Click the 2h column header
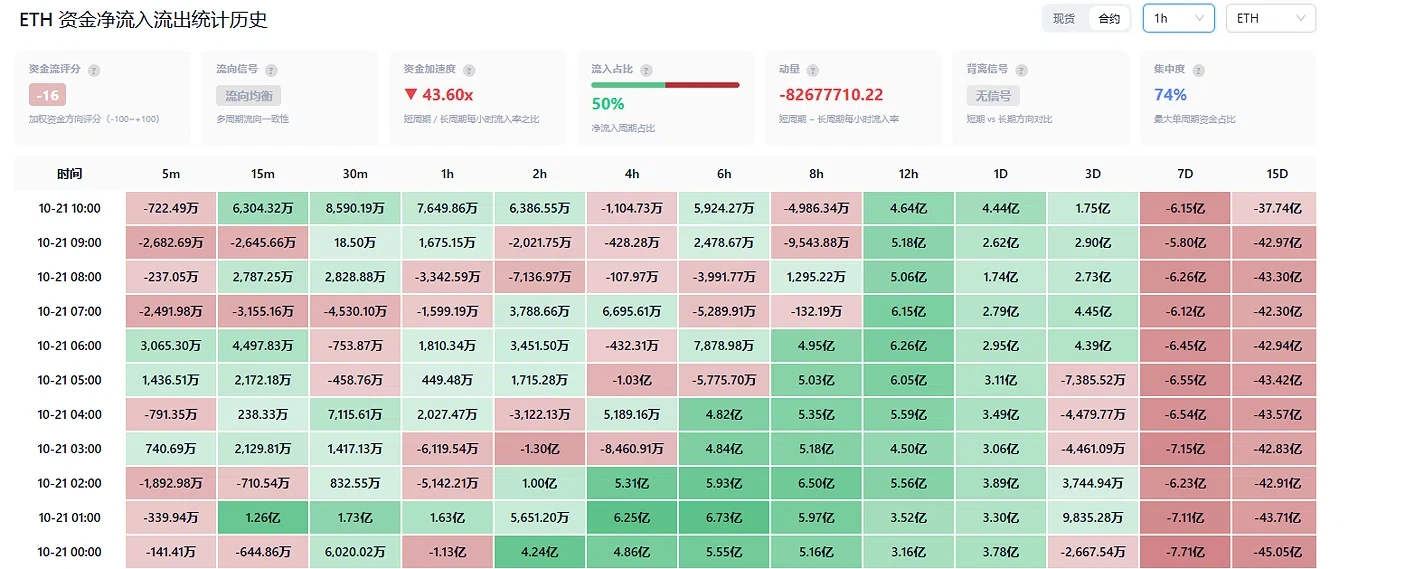Image resolution: width=1405 pixels, height=569 pixels. [539, 174]
